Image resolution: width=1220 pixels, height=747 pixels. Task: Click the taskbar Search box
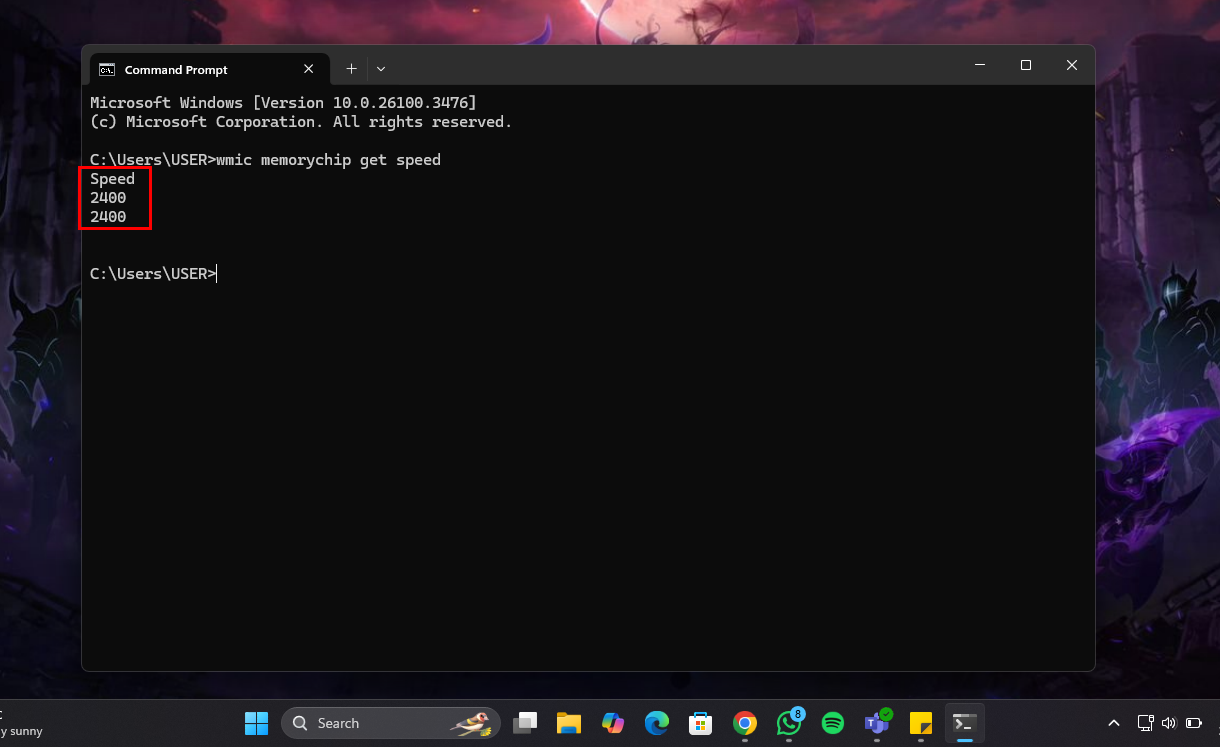(x=391, y=723)
